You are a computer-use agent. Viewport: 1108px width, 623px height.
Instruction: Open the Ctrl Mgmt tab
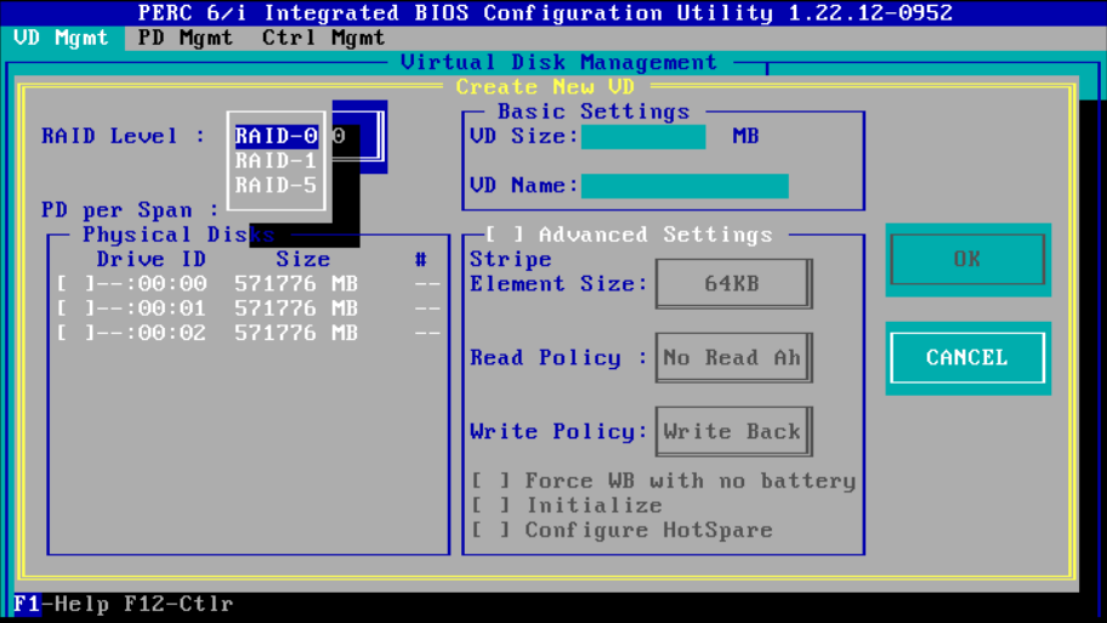(323, 38)
